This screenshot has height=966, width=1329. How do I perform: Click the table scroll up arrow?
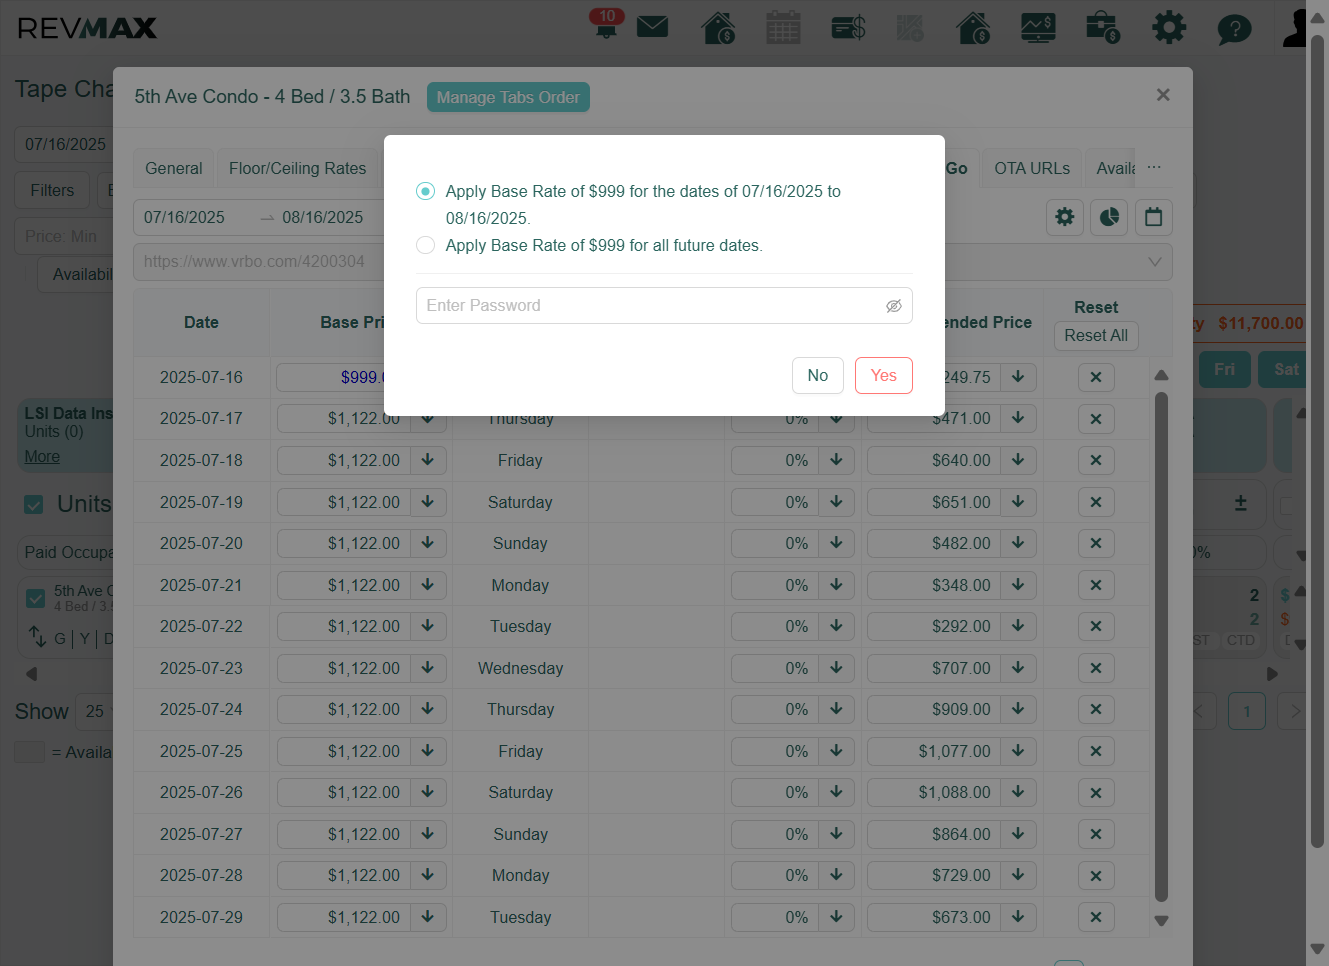tap(1161, 375)
